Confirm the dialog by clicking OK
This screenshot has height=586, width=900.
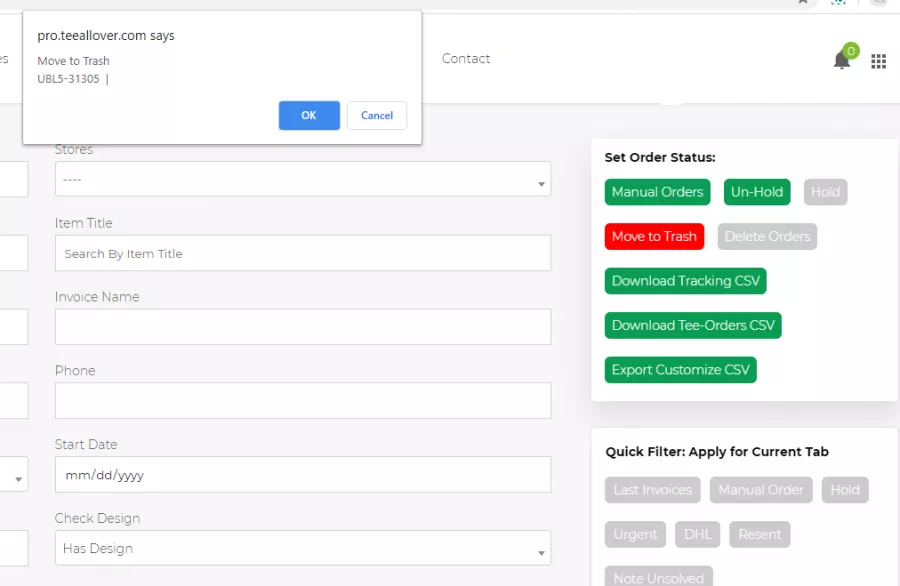pyautogui.click(x=309, y=115)
